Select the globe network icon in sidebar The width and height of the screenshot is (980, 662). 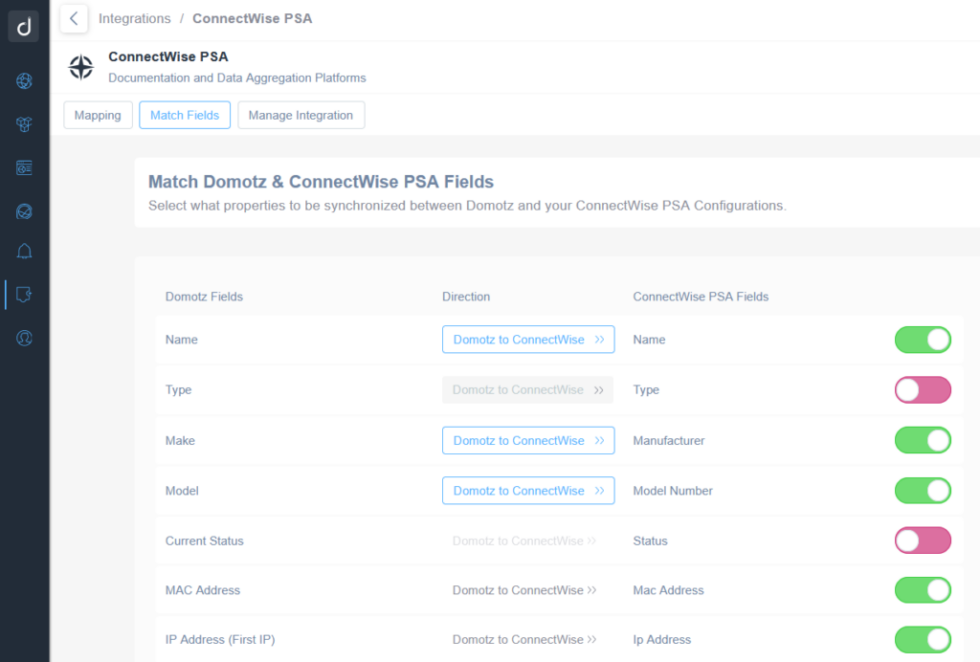coord(24,81)
